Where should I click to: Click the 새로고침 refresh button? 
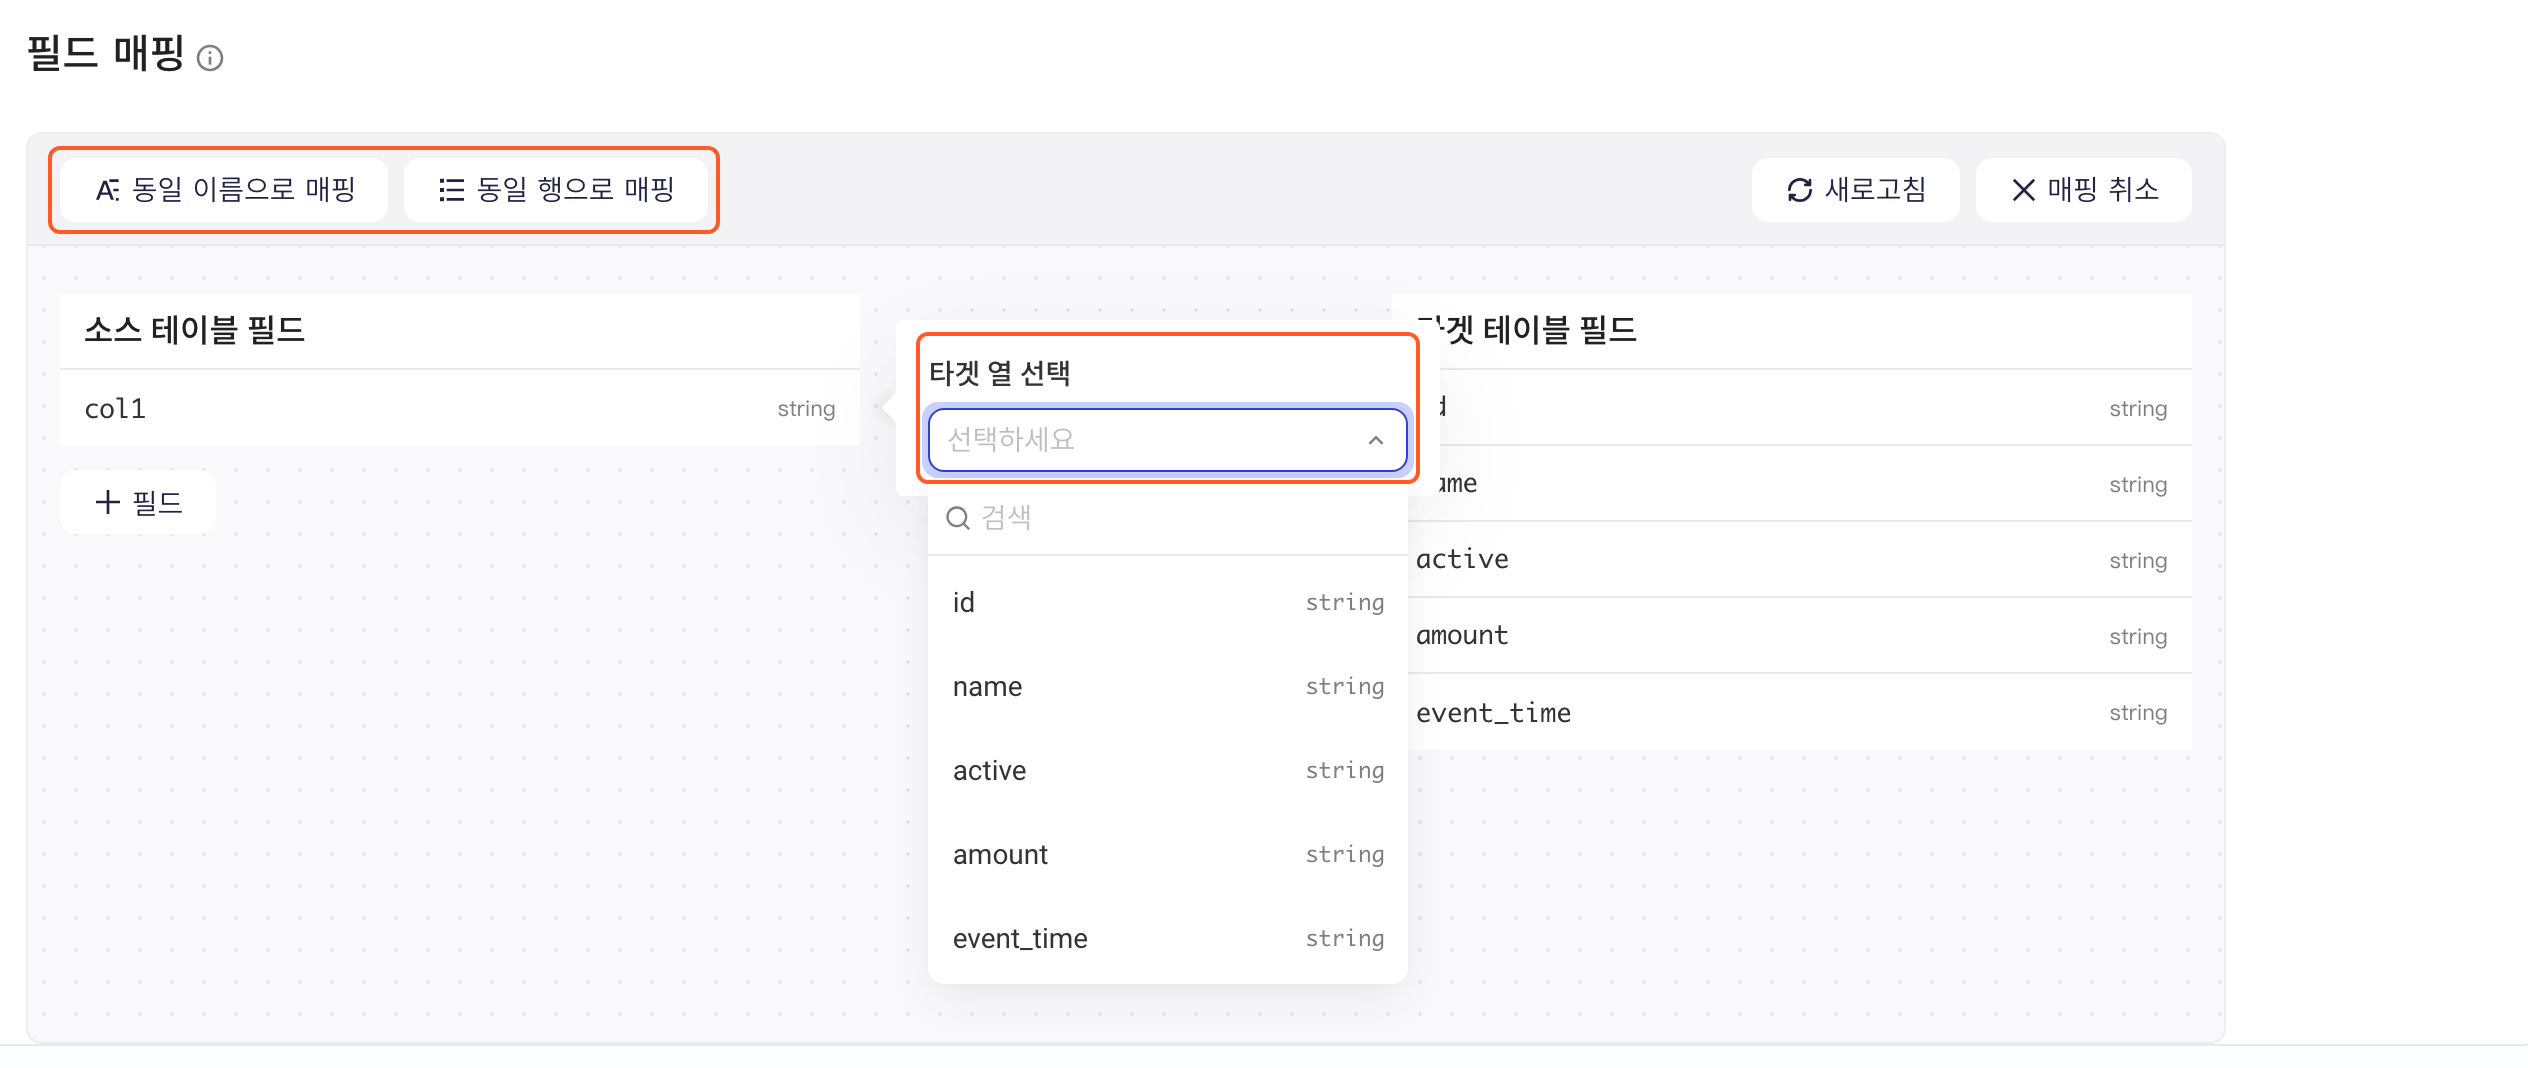[x=1855, y=190]
